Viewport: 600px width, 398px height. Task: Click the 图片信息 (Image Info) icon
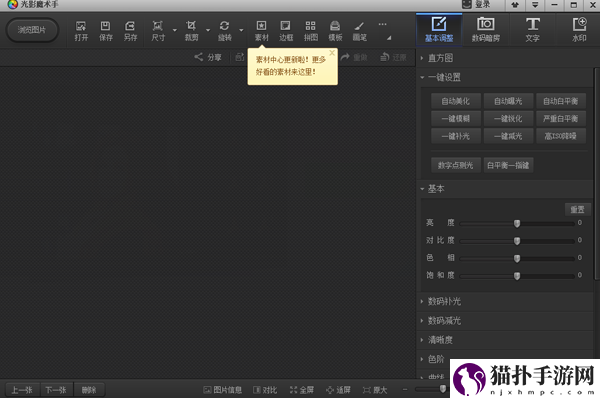(x=207, y=390)
